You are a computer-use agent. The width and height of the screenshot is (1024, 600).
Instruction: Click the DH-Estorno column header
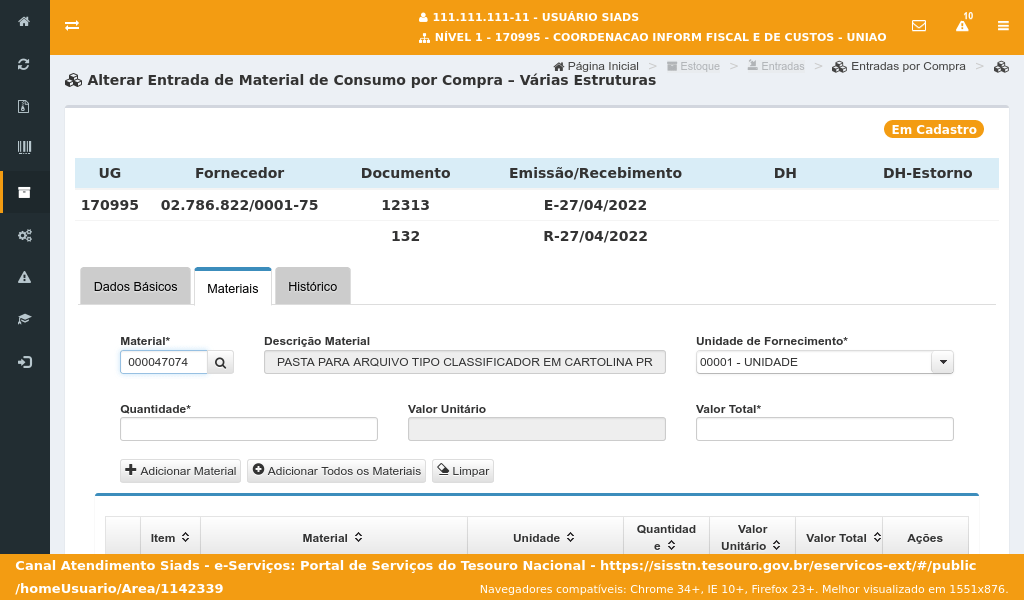pyautogui.click(x=927, y=173)
